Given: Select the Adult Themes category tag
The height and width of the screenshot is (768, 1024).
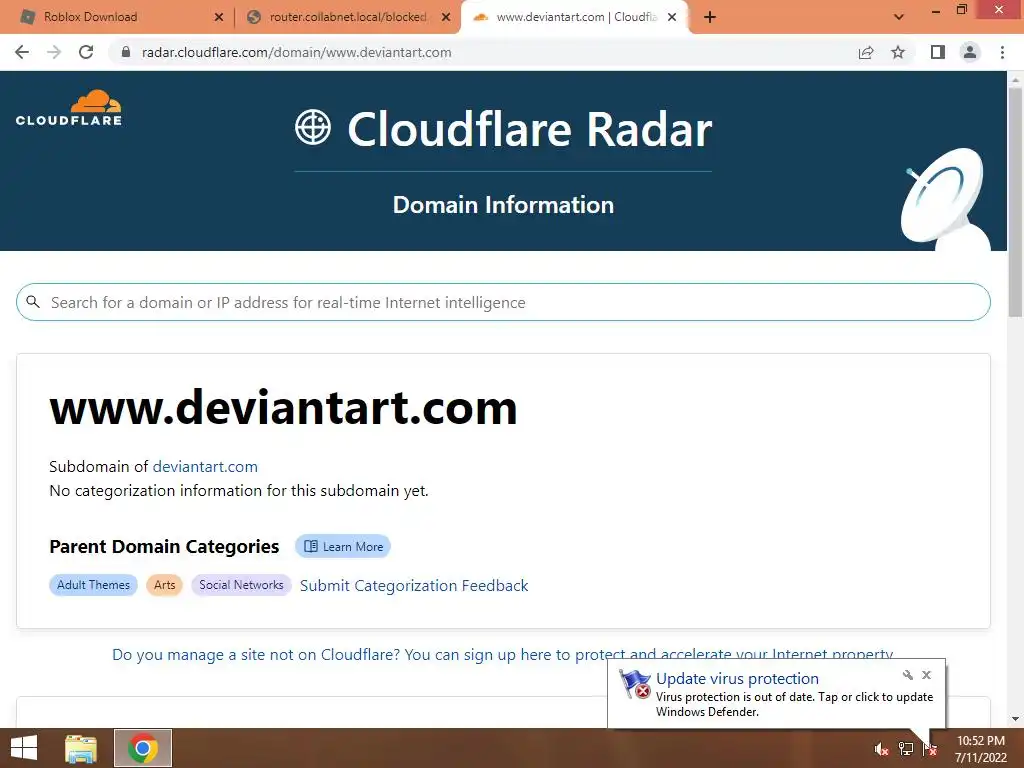Looking at the screenshot, I should [93, 584].
